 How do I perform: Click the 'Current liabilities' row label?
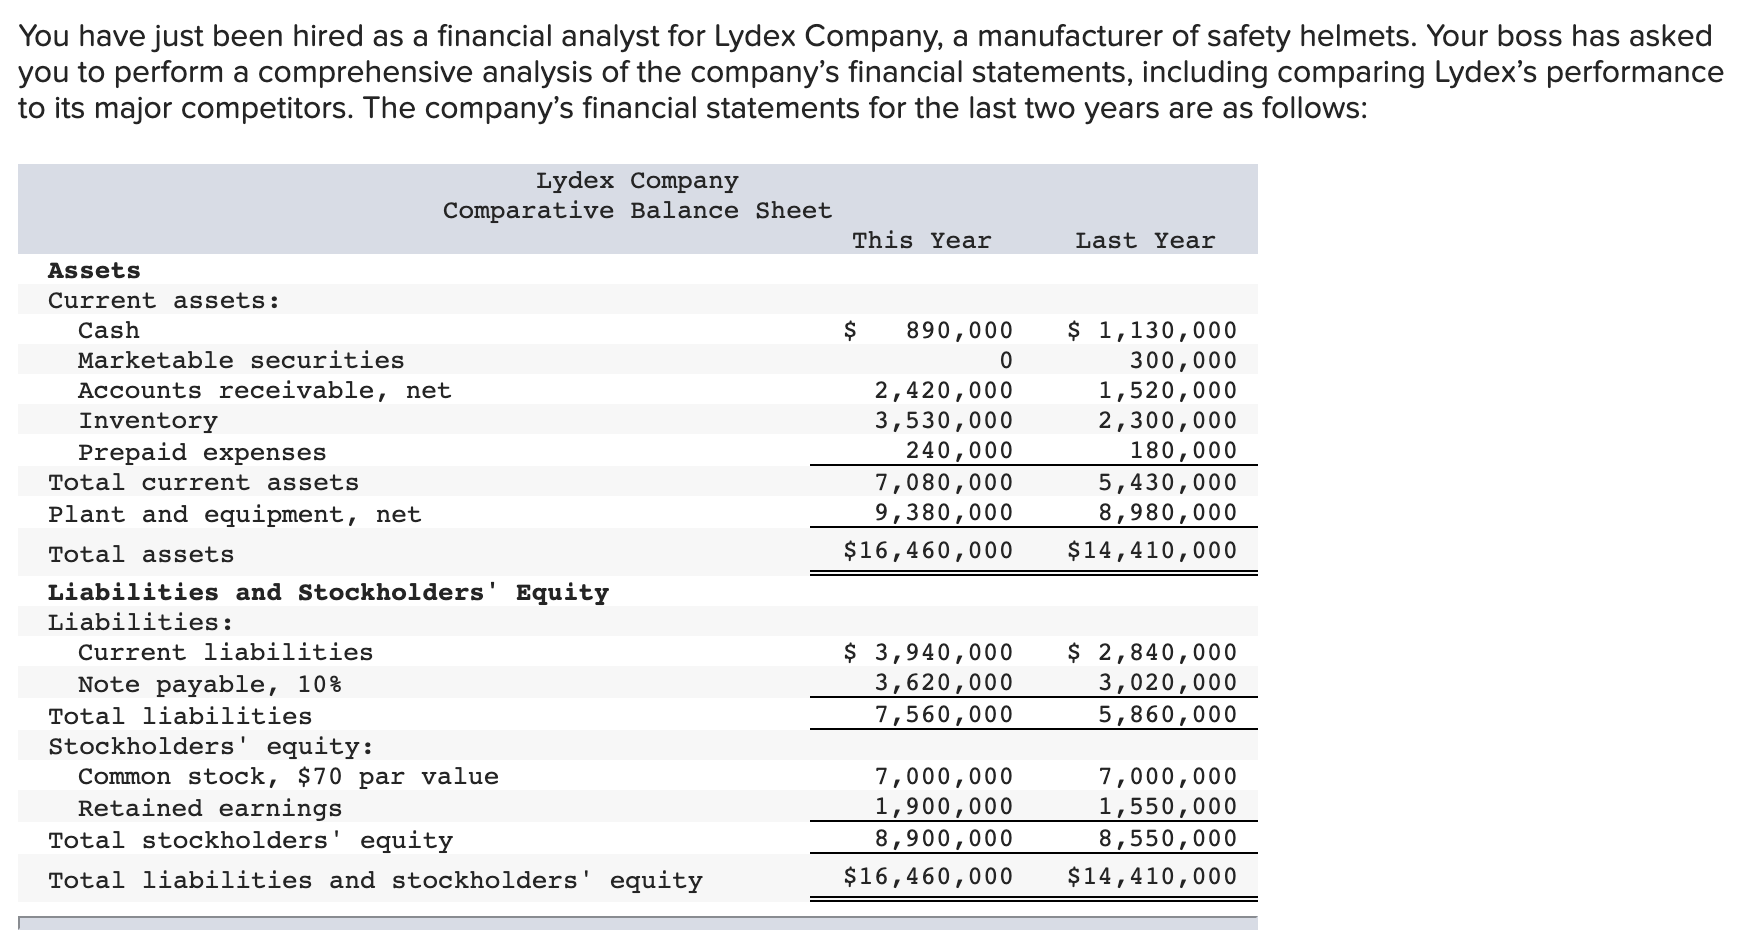click(225, 653)
